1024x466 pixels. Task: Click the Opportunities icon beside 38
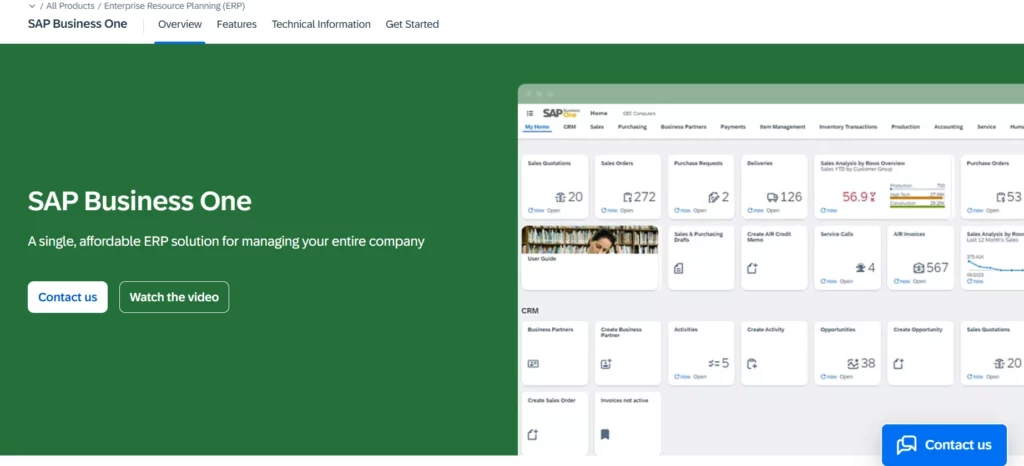[x=852, y=364]
